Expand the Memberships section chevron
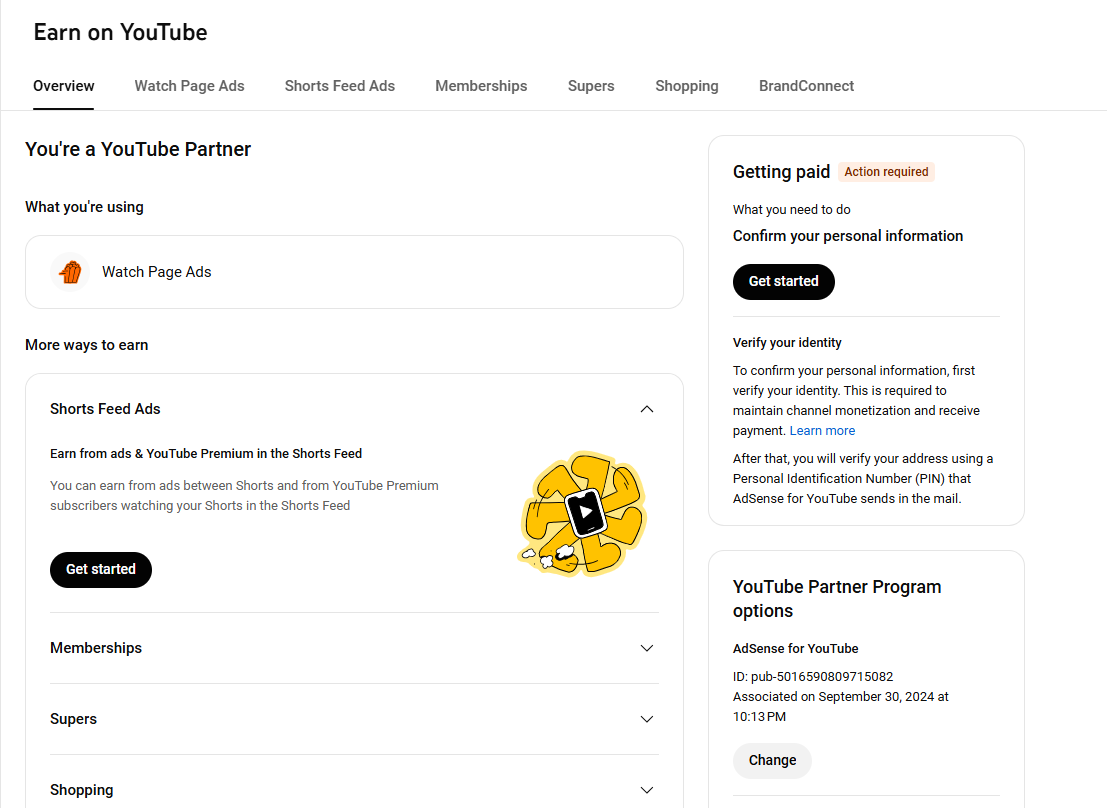 tap(647, 648)
